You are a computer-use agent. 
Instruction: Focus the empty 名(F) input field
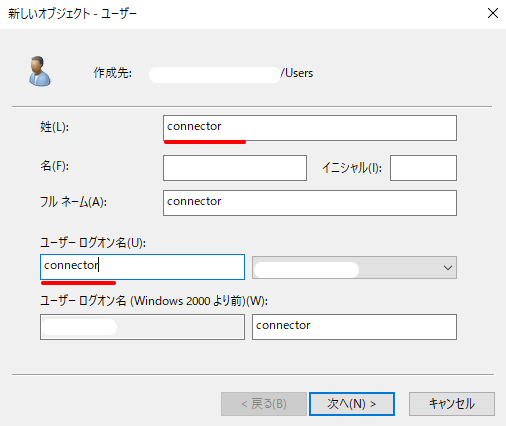coord(235,168)
